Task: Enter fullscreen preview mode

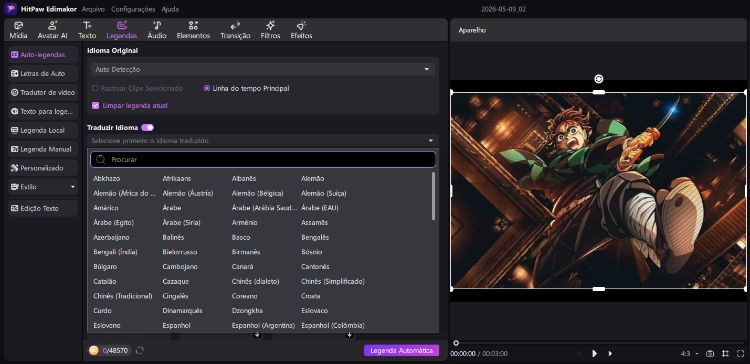Action: tap(740, 353)
